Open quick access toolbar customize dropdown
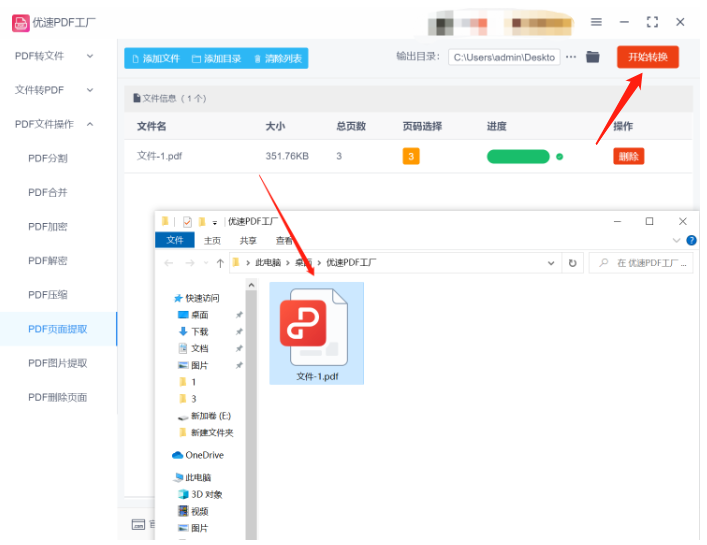The image size is (707, 545). (x=215, y=222)
